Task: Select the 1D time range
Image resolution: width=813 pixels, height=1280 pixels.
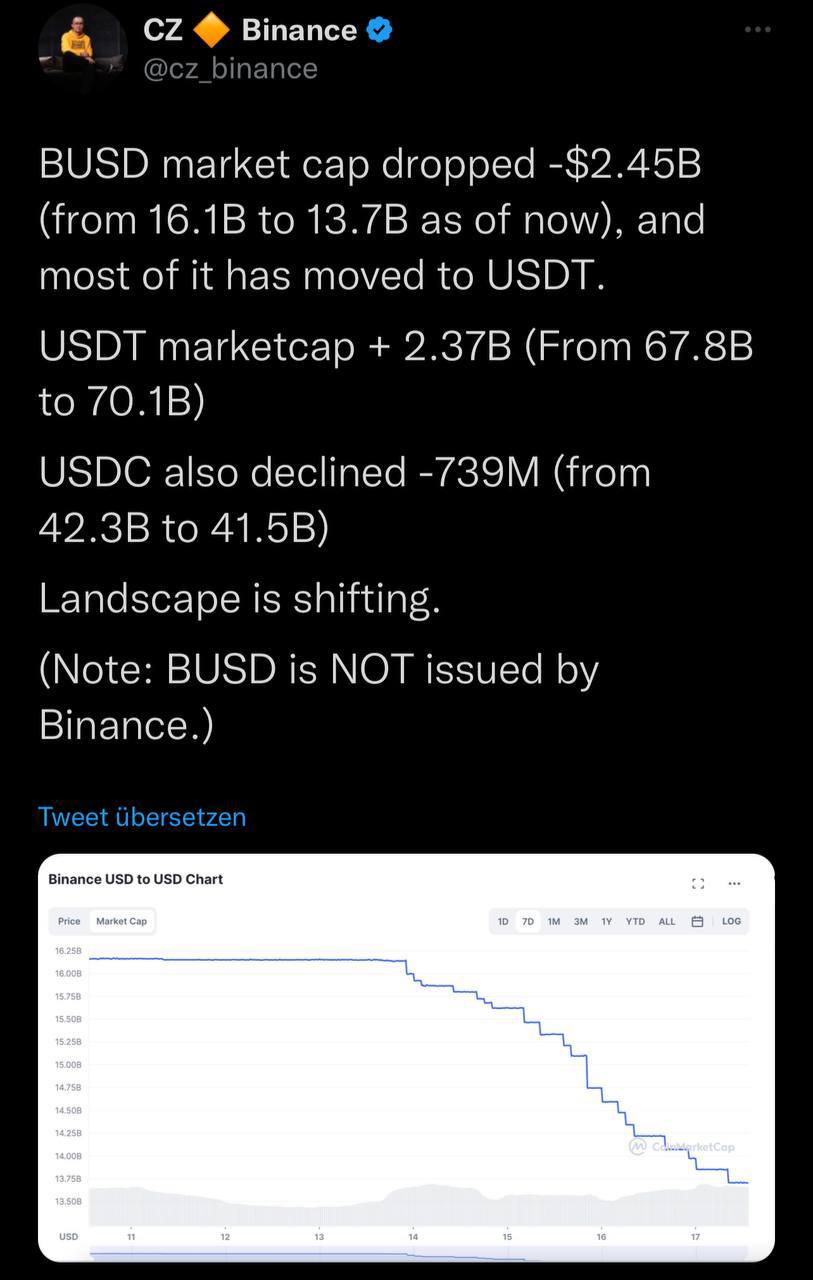Action: click(503, 921)
